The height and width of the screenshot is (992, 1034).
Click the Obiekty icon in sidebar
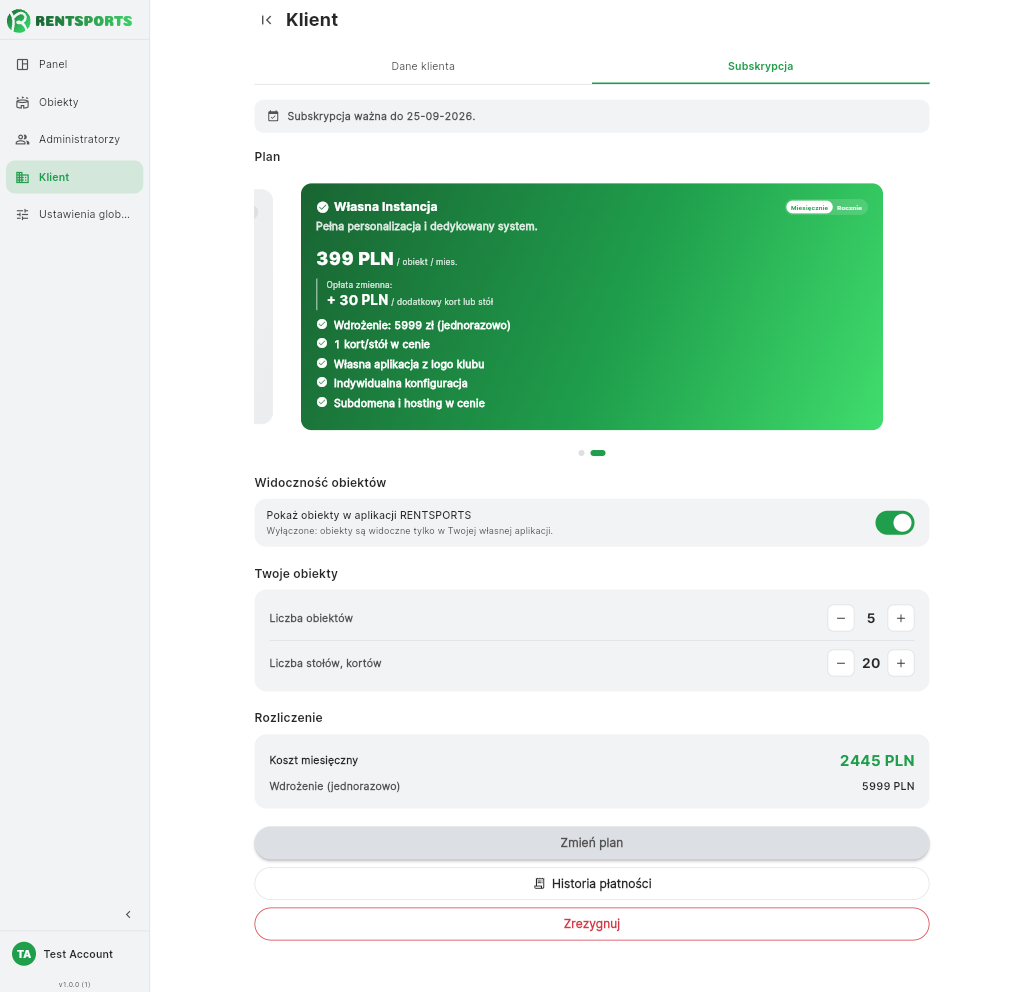22,102
